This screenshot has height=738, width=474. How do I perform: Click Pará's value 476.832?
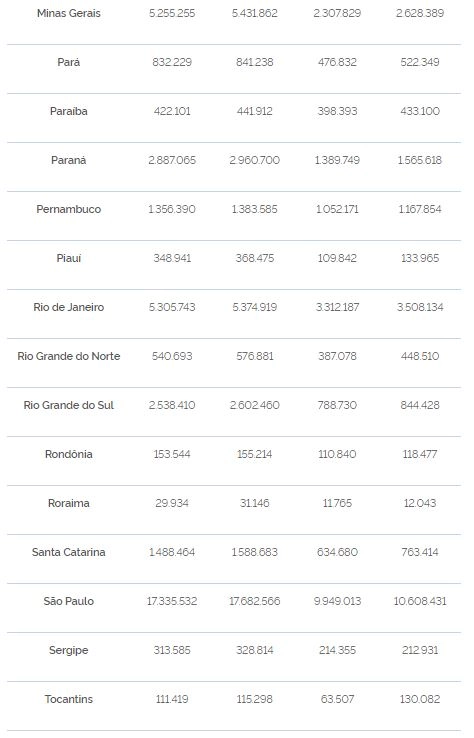tap(337, 62)
